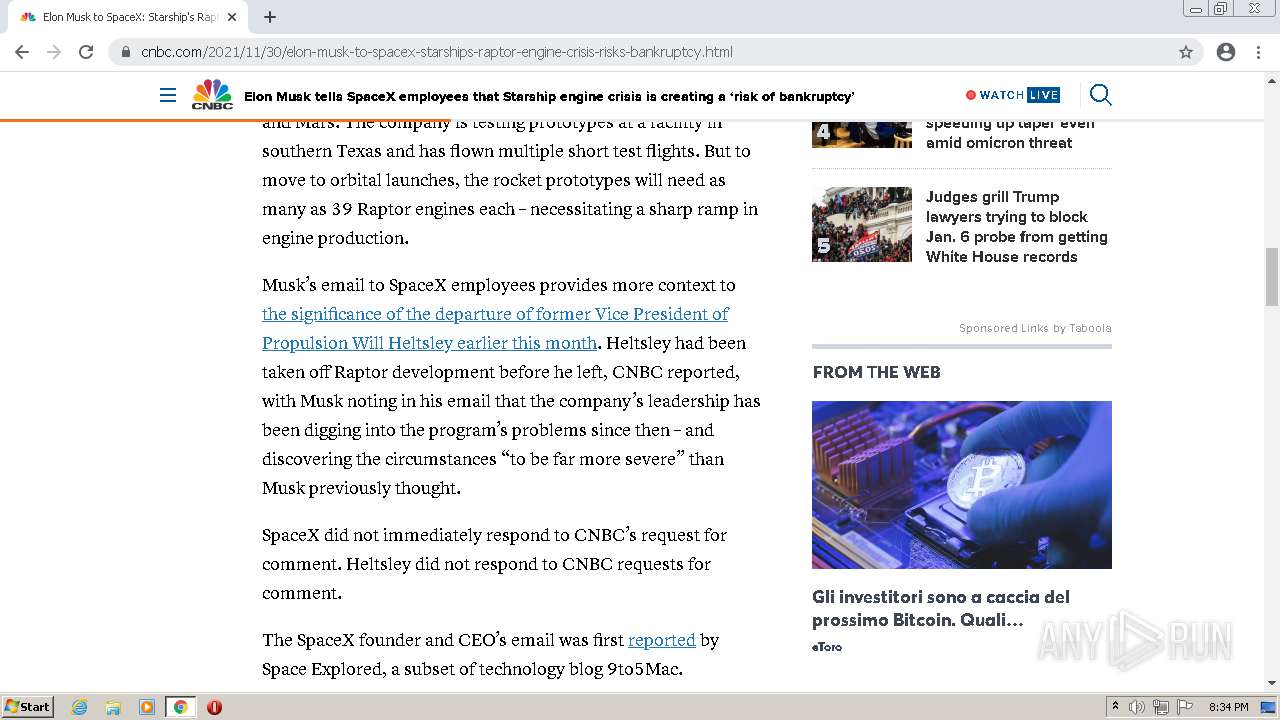Image resolution: width=1280 pixels, height=720 pixels.
Task: Open the speeding up taper headline
Action: 1010,133
